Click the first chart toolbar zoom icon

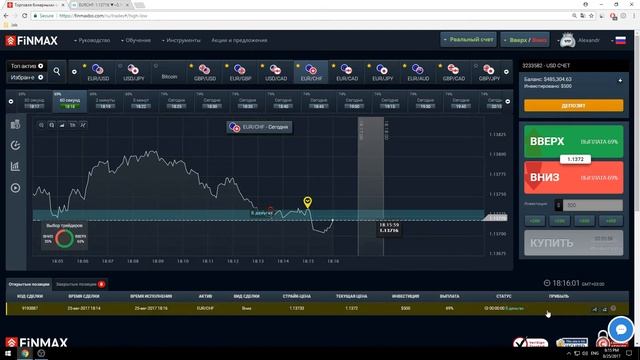point(41,125)
